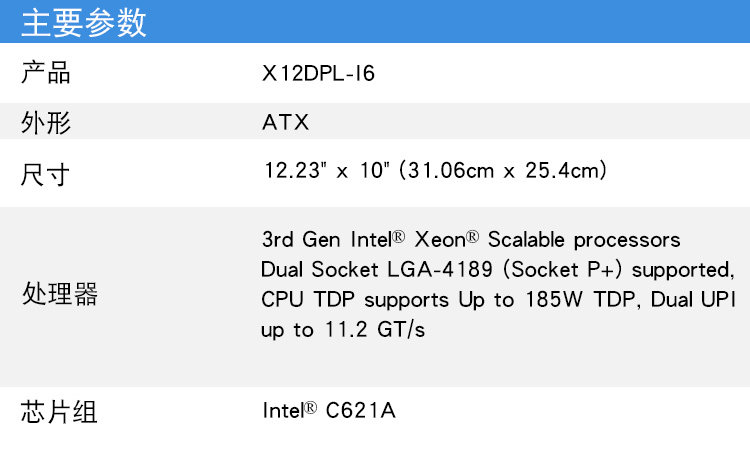
Task: Select the 尺寸 row label
Action: (x=46, y=174)
